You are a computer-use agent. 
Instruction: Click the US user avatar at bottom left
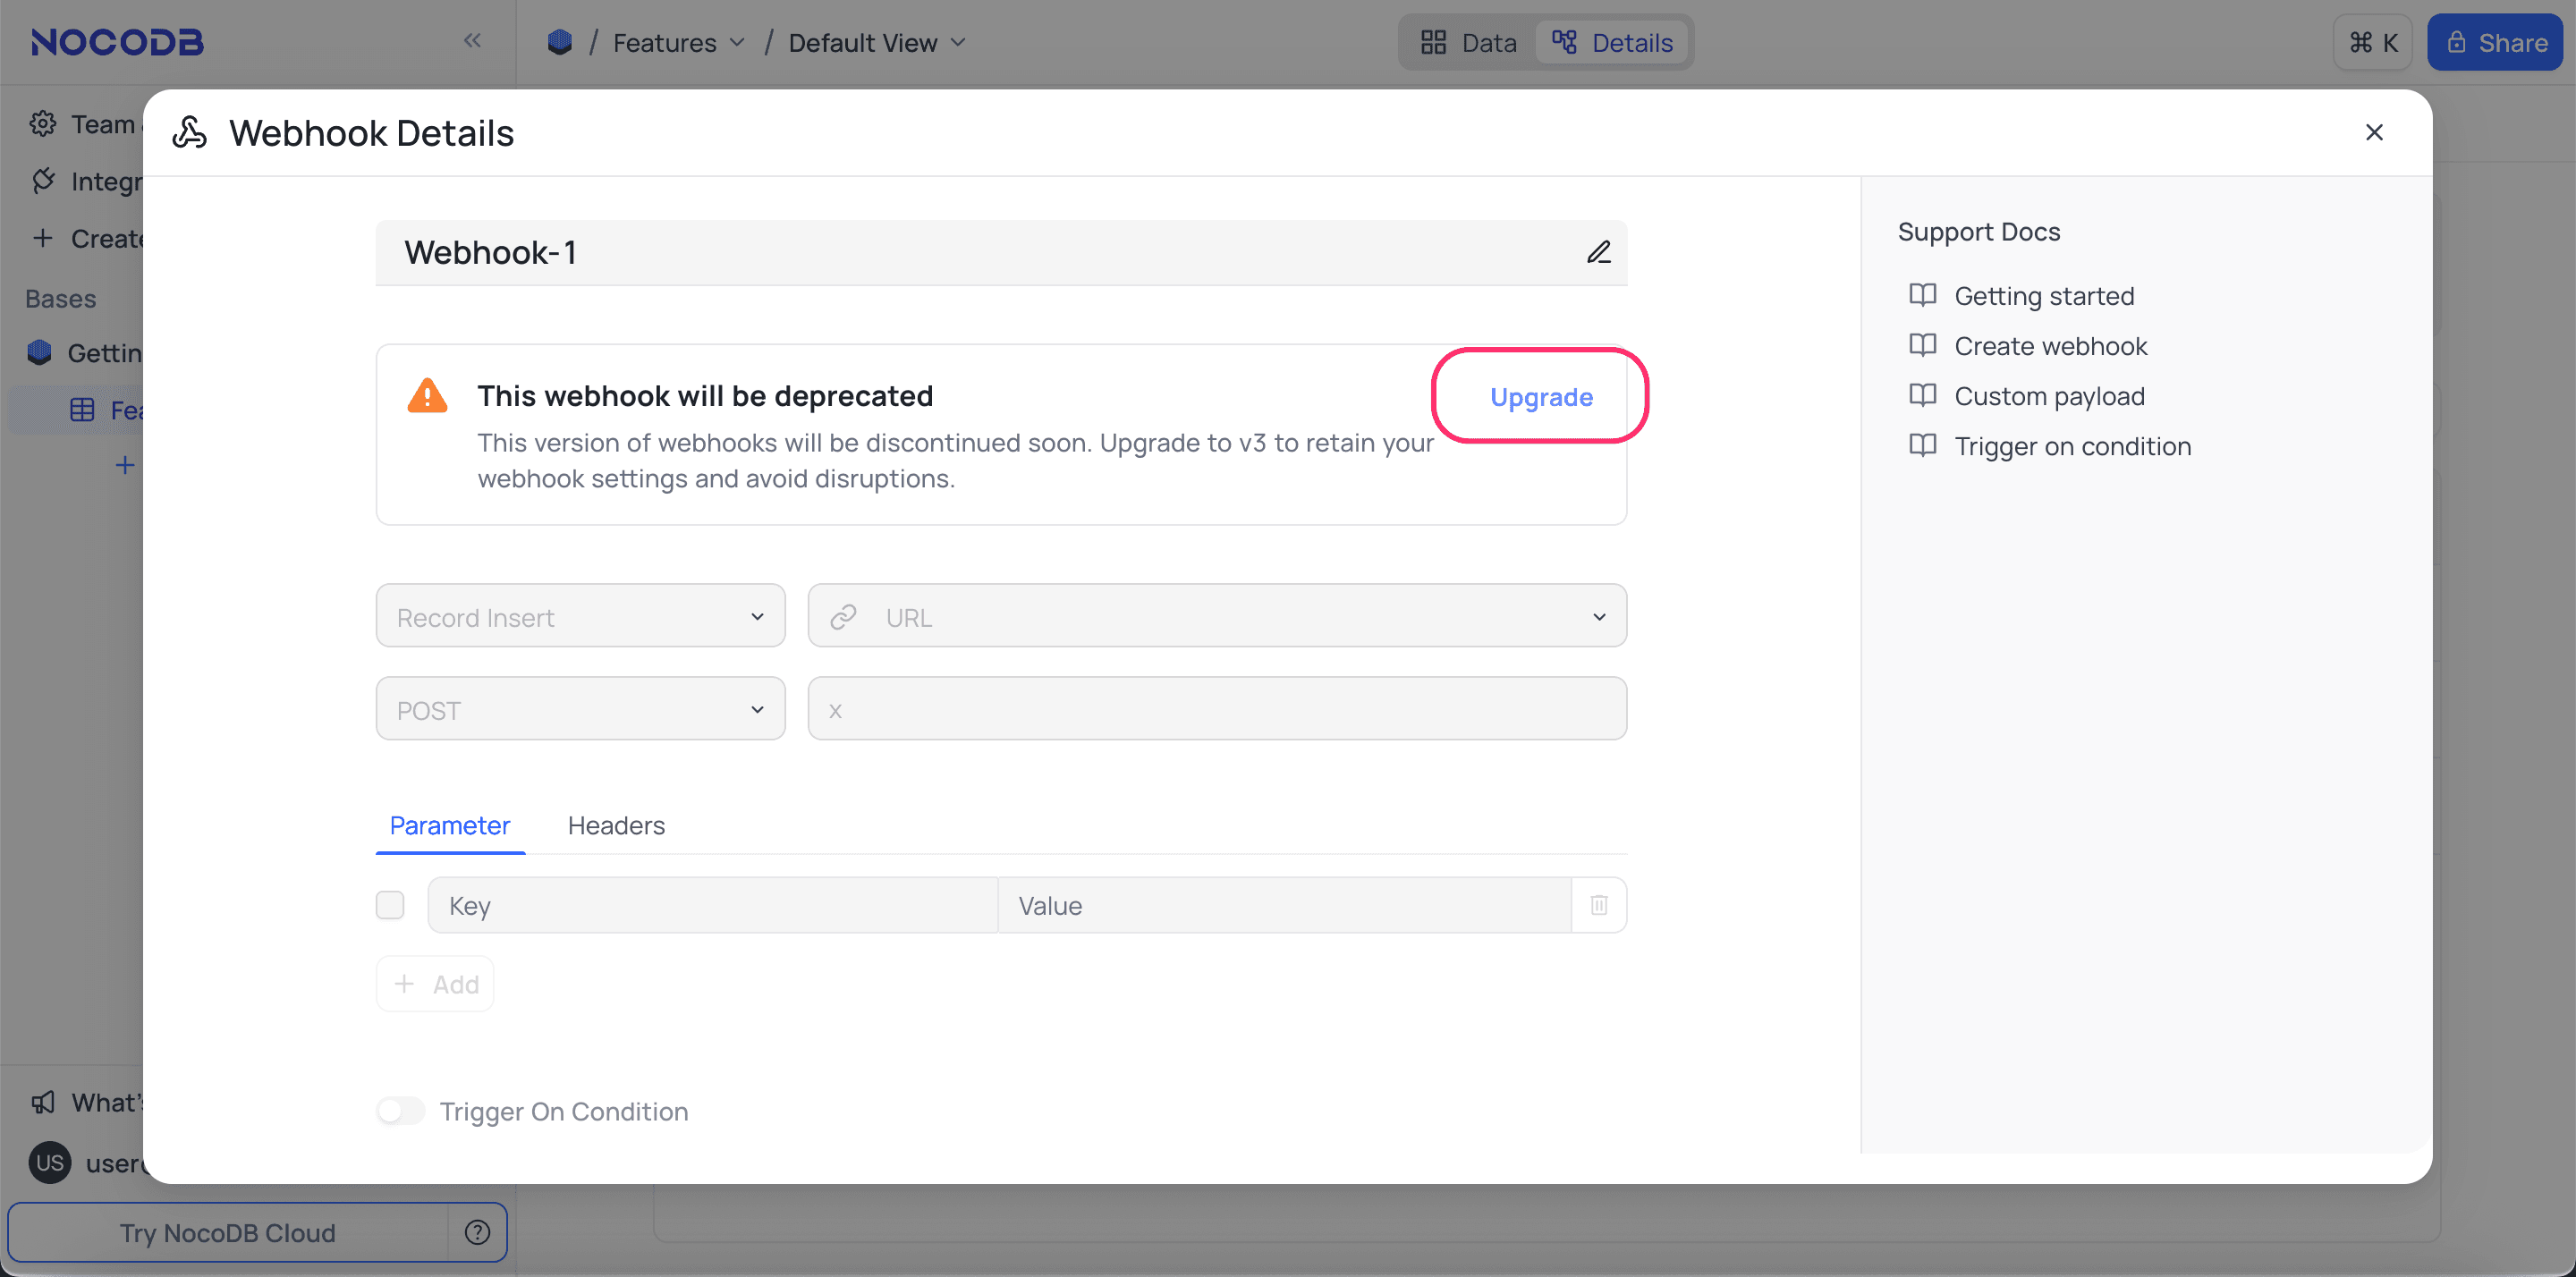tap(49, 1162)
